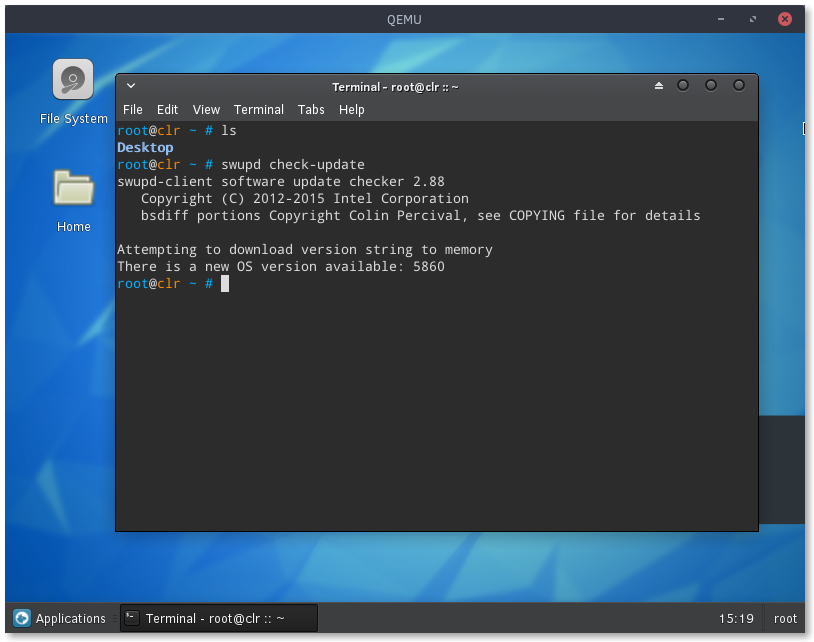Click the terminal icon in taskbar entry
Screen dimensions: 814x642
tap(132, 618)
